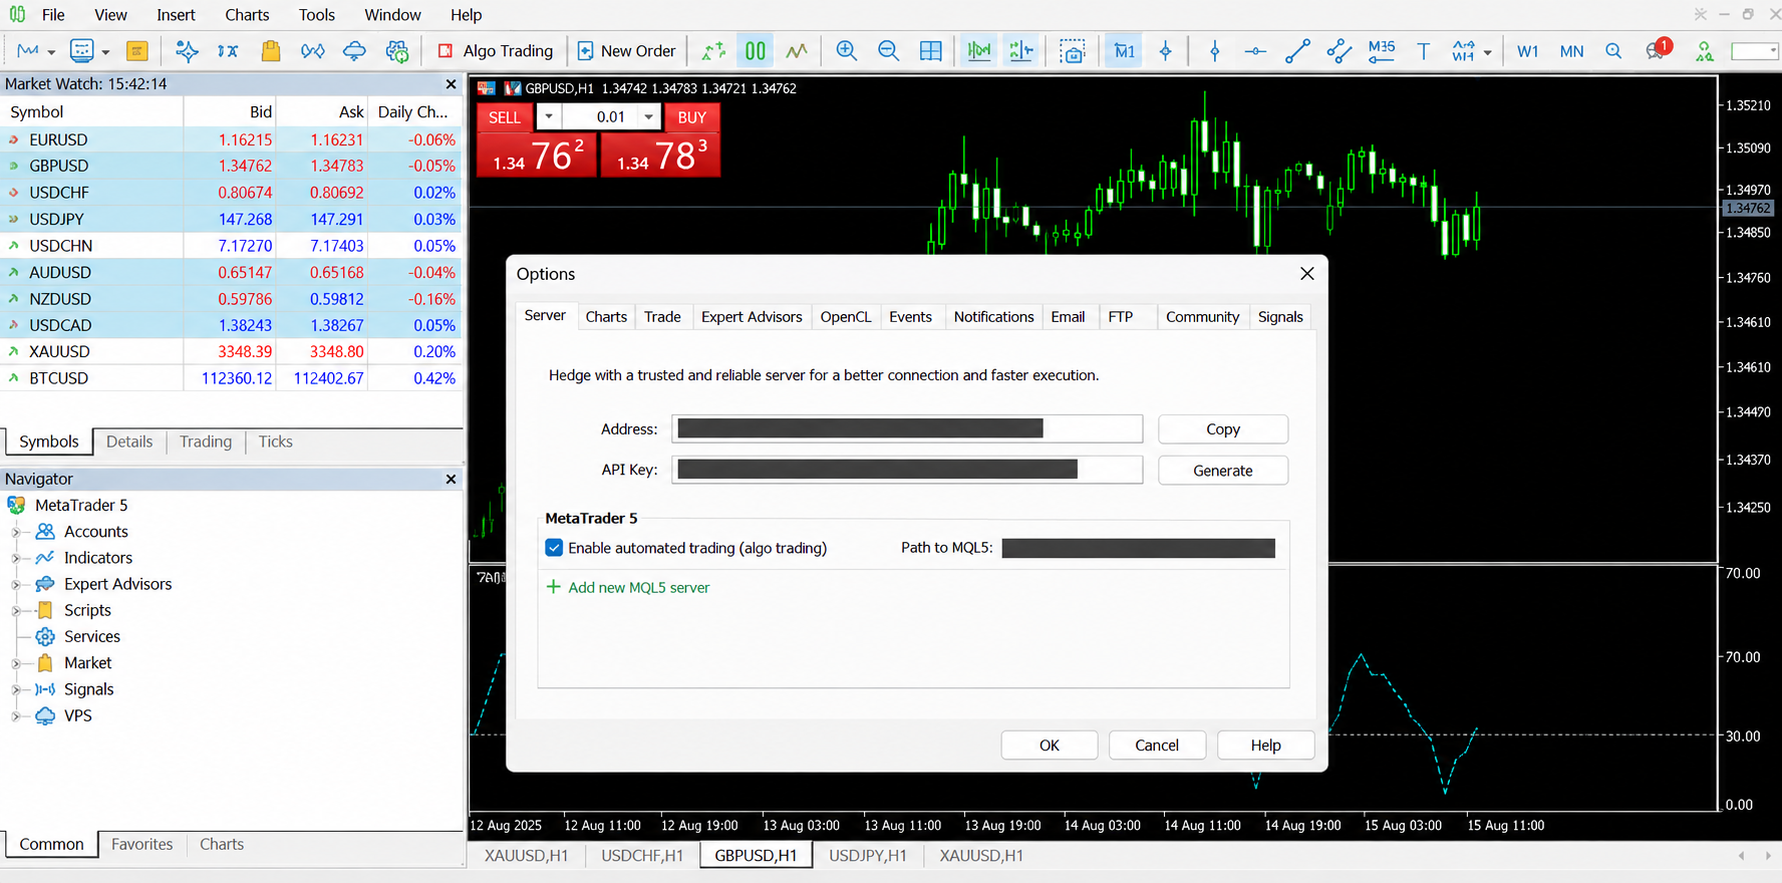Click the New Order button

coord(627,51)
